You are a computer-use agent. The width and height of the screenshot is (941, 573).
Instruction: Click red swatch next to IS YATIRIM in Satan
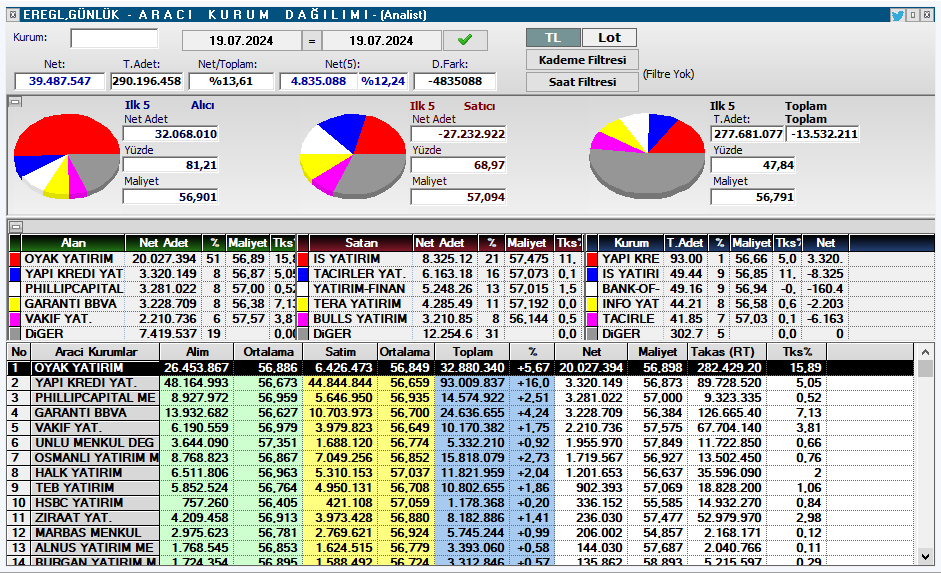(303, 259)
